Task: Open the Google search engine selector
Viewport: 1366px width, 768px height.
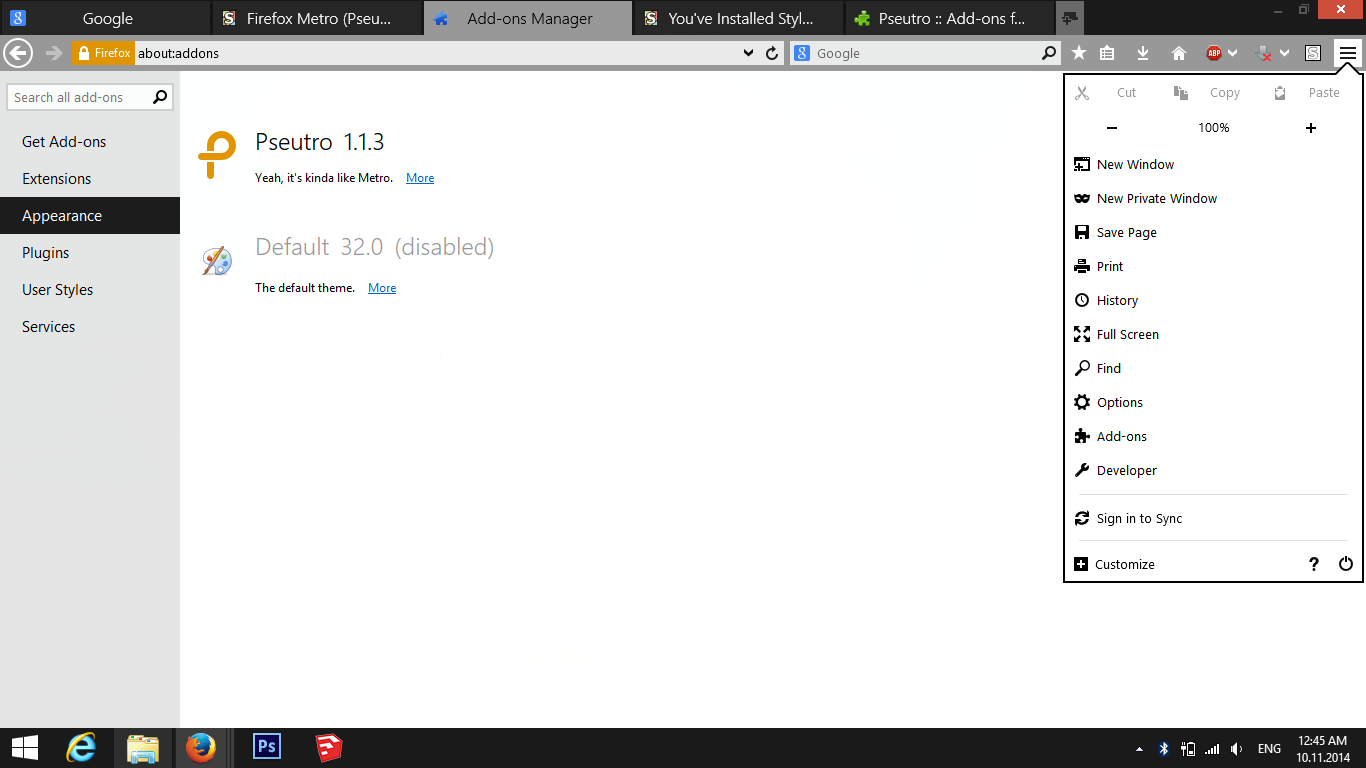Action: [x=802, y=53]
